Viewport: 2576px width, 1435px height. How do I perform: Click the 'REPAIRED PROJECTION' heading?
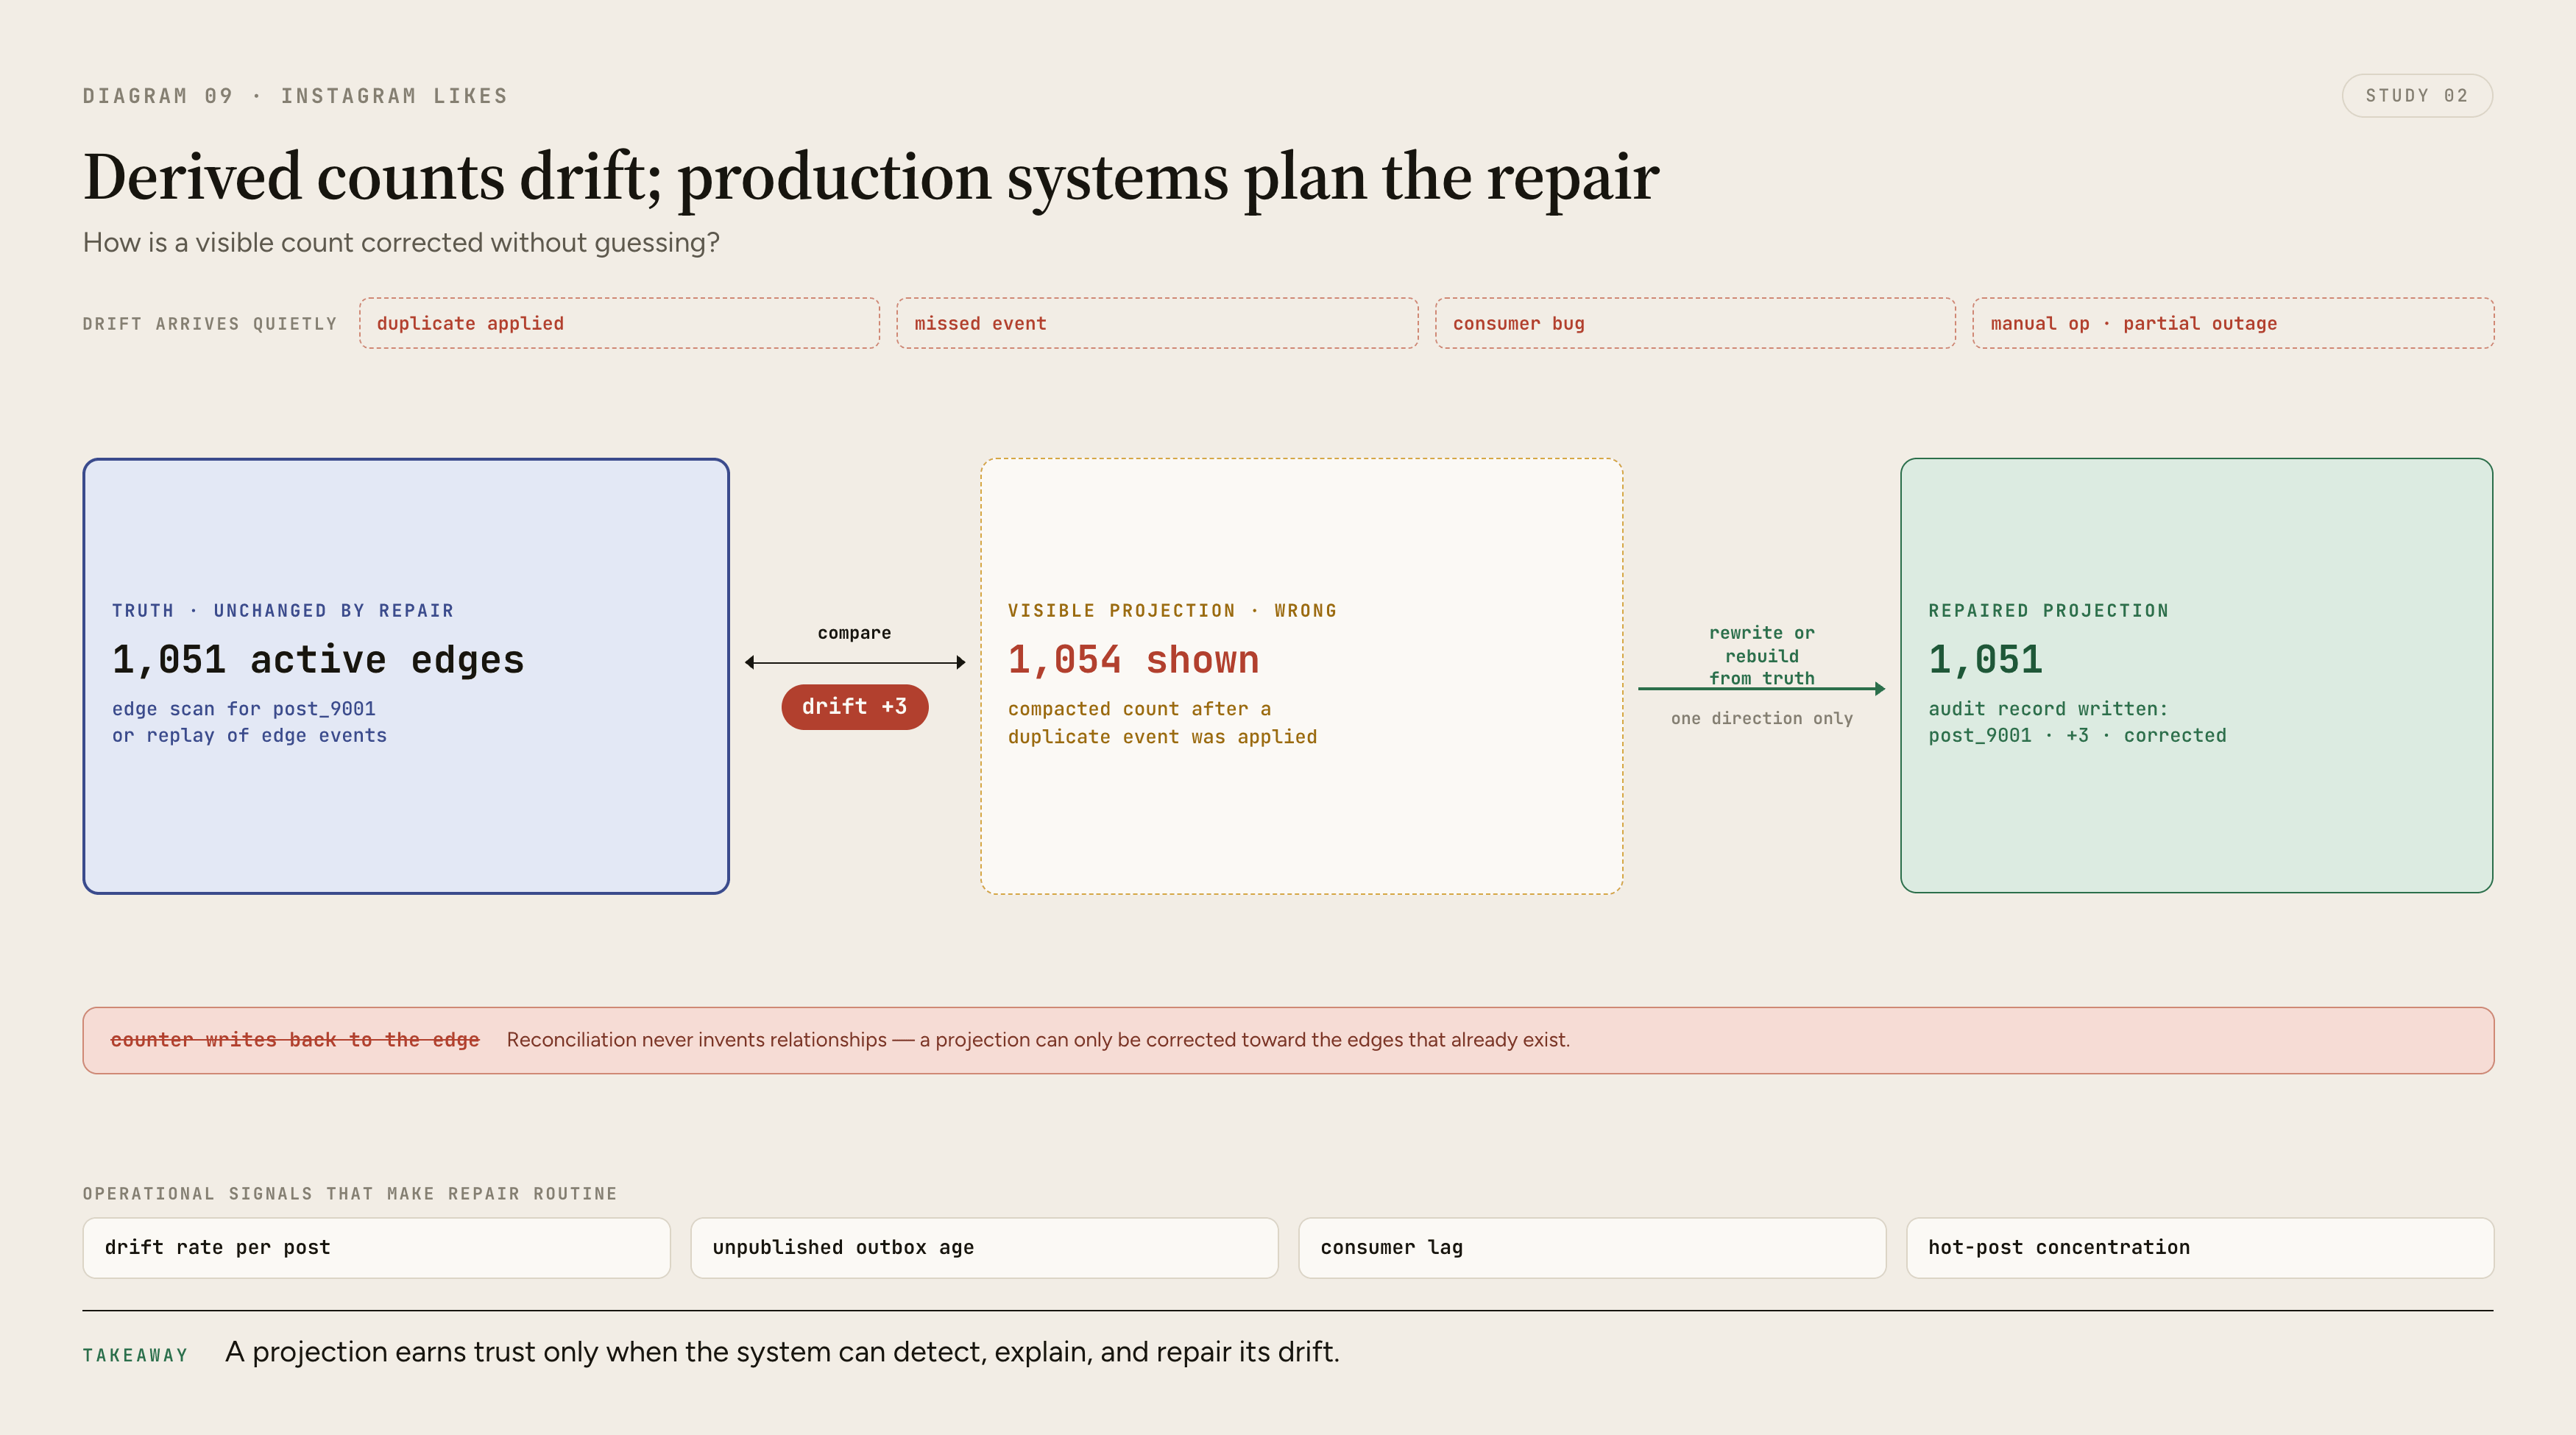pos(2048,610)
